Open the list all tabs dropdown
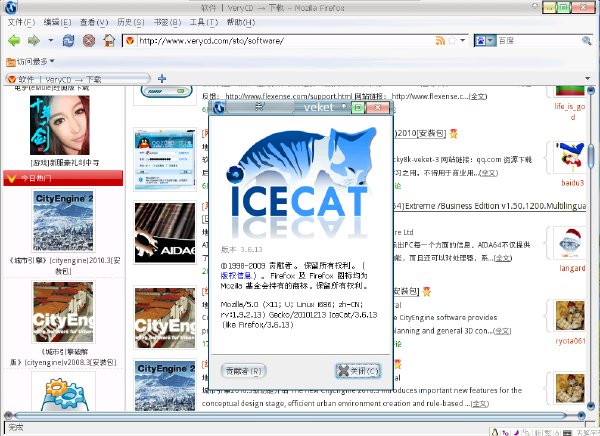Viewport: 600px width, 436px height. tap(588, 78)
